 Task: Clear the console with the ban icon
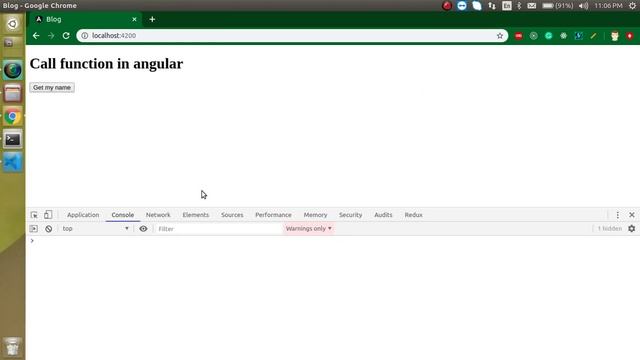[49, 229]
